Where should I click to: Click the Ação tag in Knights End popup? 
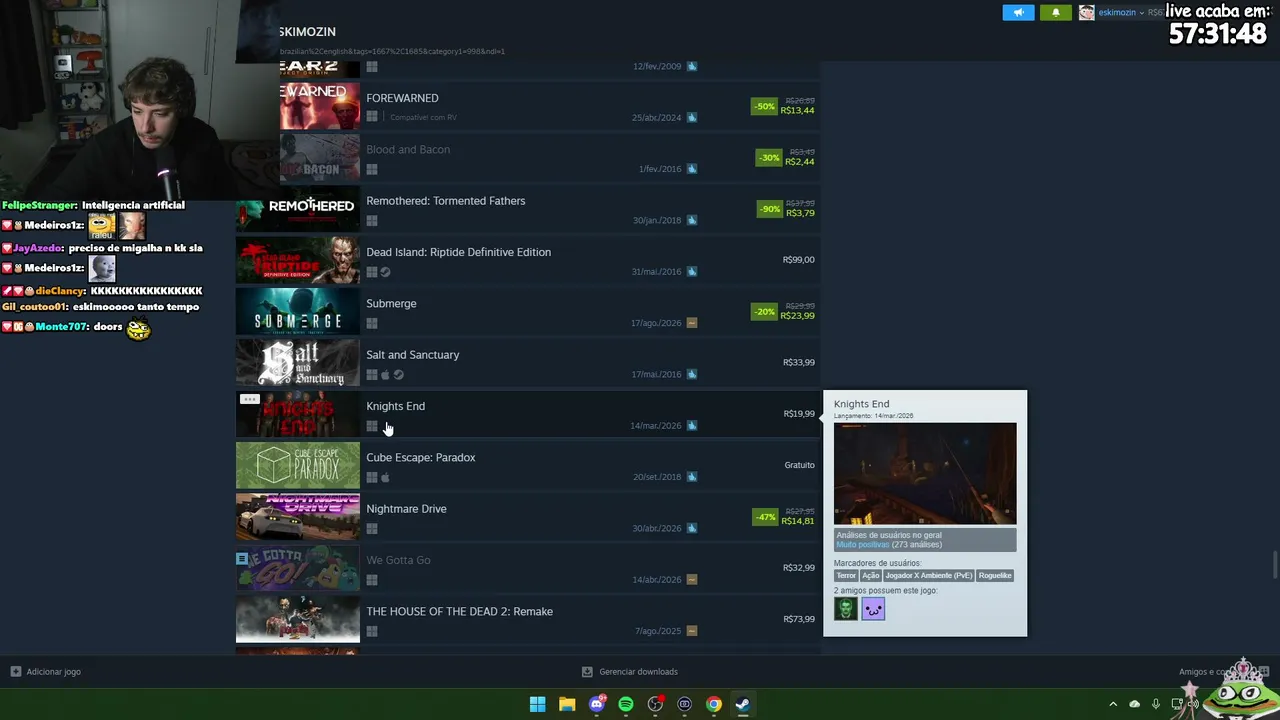pyautogui.click(x=871, y=576)
